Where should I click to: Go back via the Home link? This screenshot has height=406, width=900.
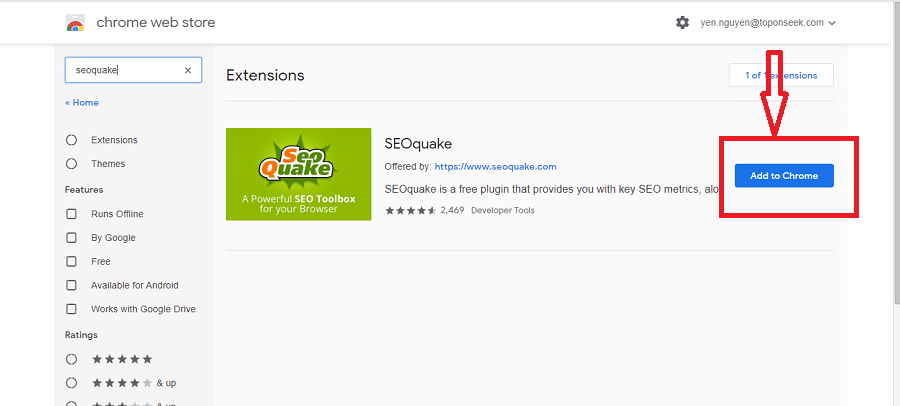pyautogui.click(x=82, y=103)
